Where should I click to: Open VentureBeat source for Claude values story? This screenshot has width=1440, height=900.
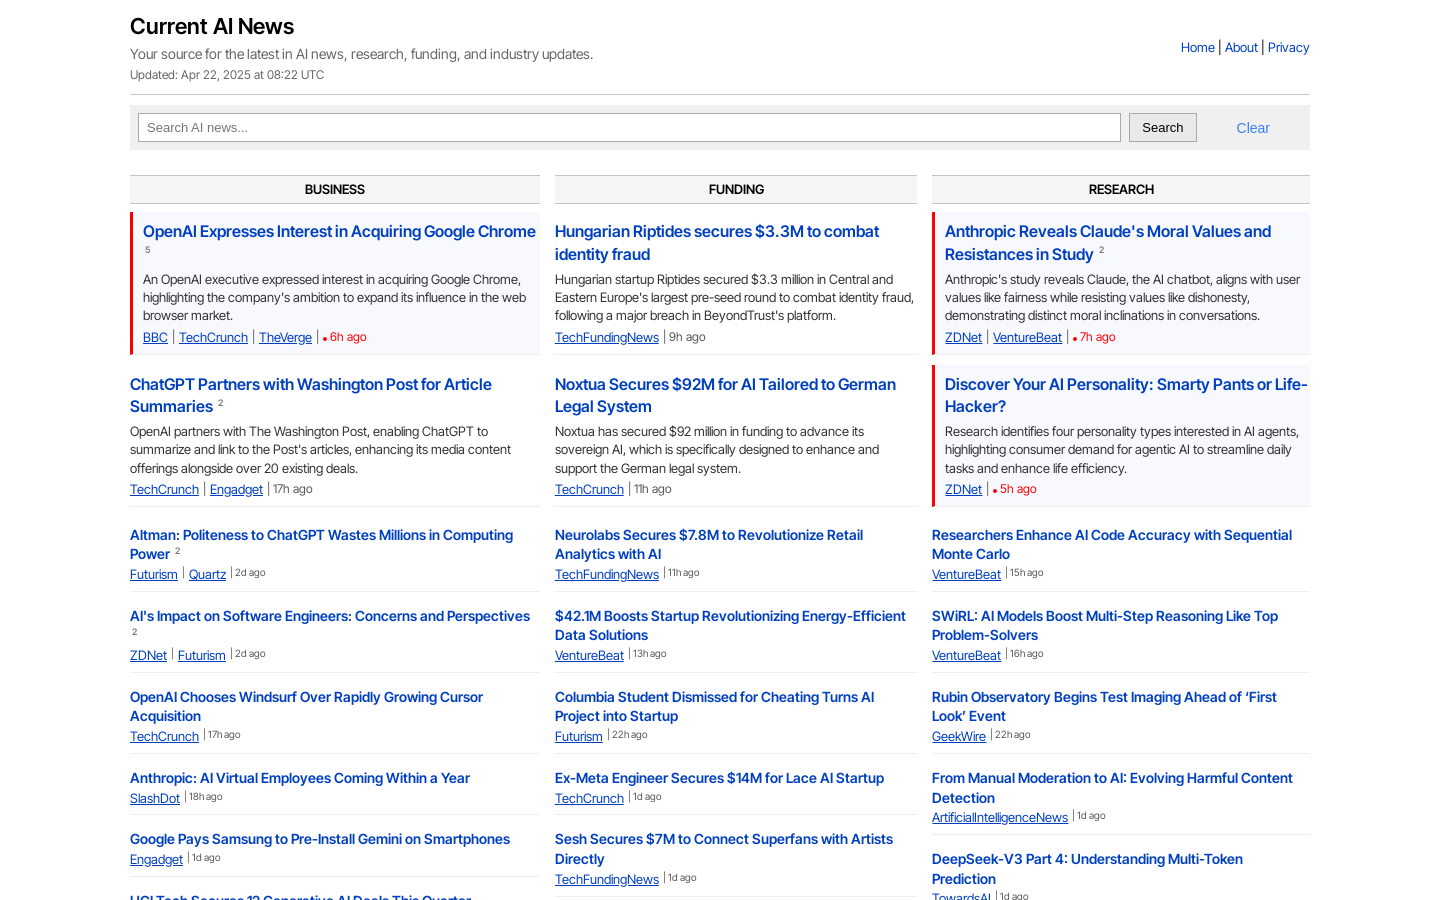click(1027, 337)
